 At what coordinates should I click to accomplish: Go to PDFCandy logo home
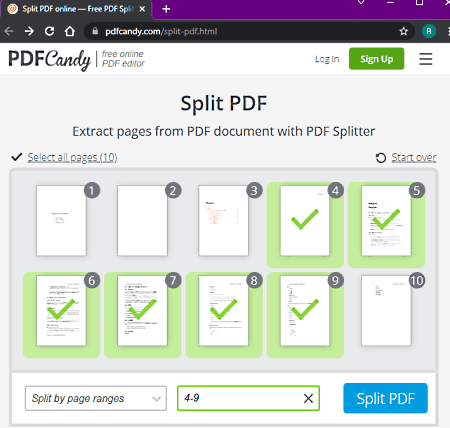coord(49,60)
